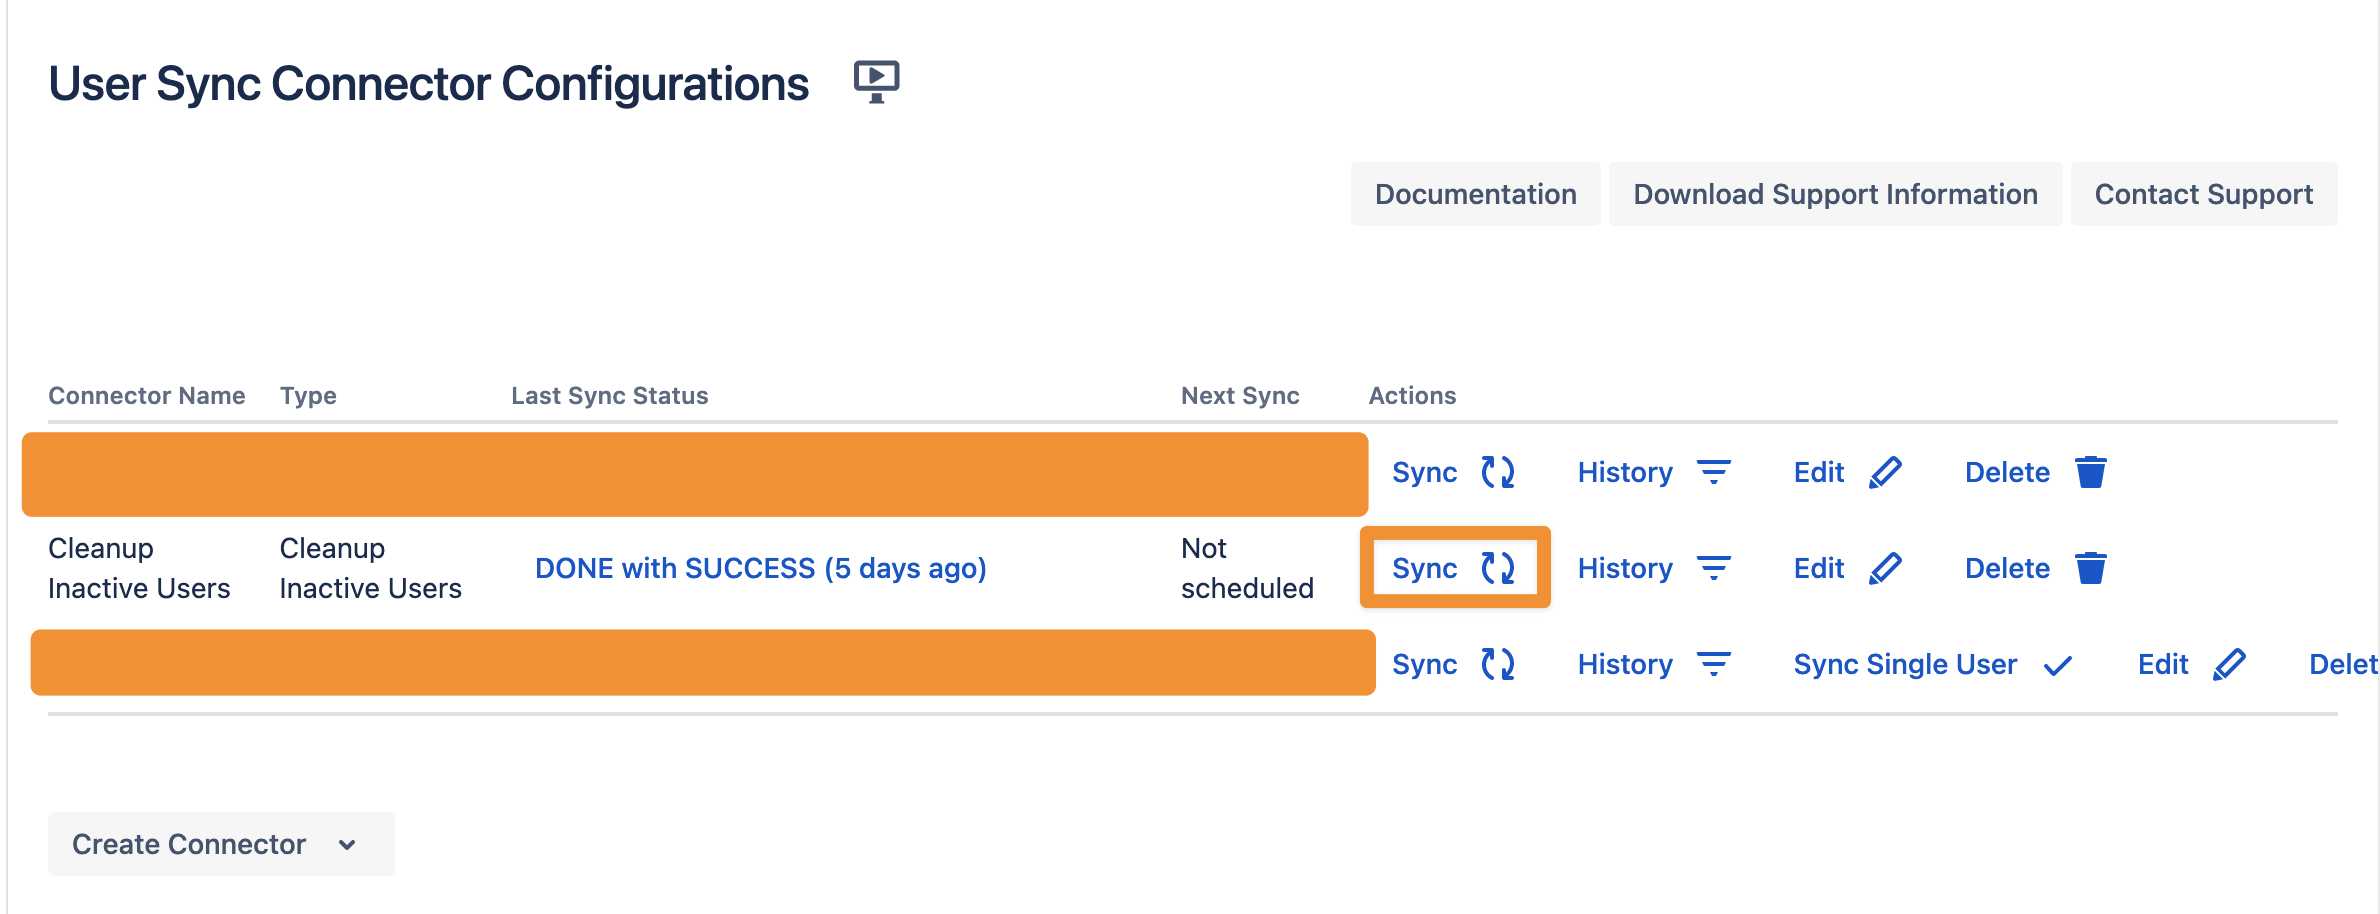
Task: Click the pencil edit icon for Cleanup Inactive Users
Action: point(1886,568)
